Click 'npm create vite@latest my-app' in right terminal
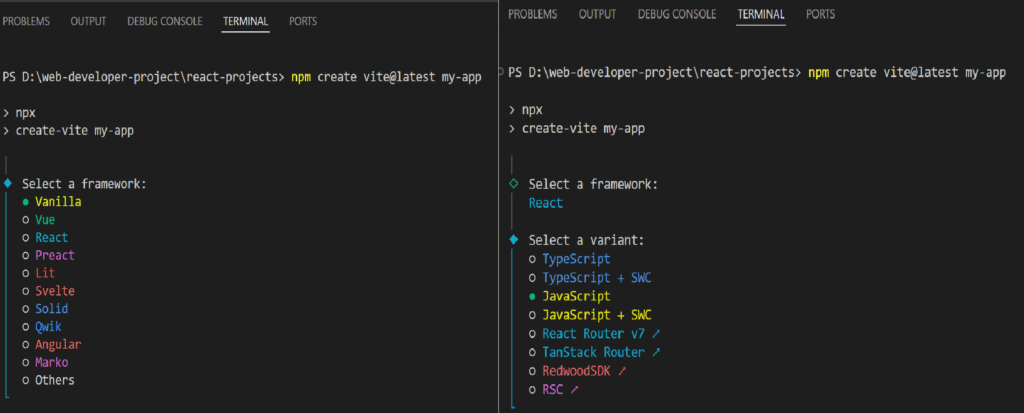1024x413 pixels. [906, 73]
